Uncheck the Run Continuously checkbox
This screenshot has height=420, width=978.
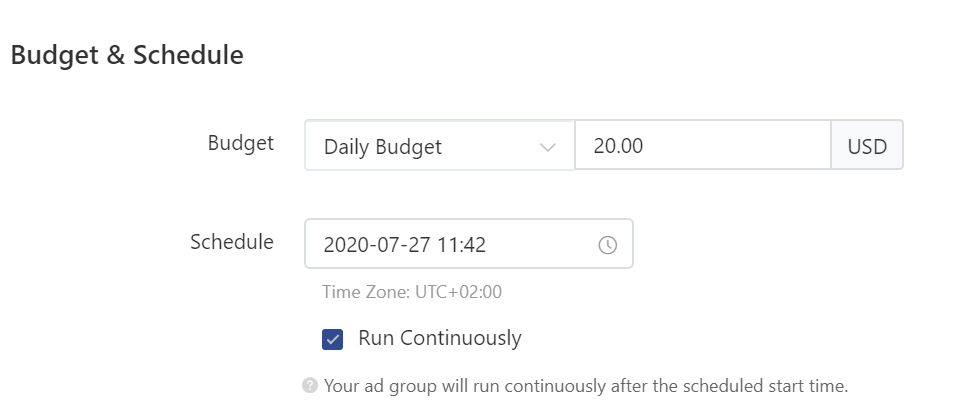click(x=332, y=339)
